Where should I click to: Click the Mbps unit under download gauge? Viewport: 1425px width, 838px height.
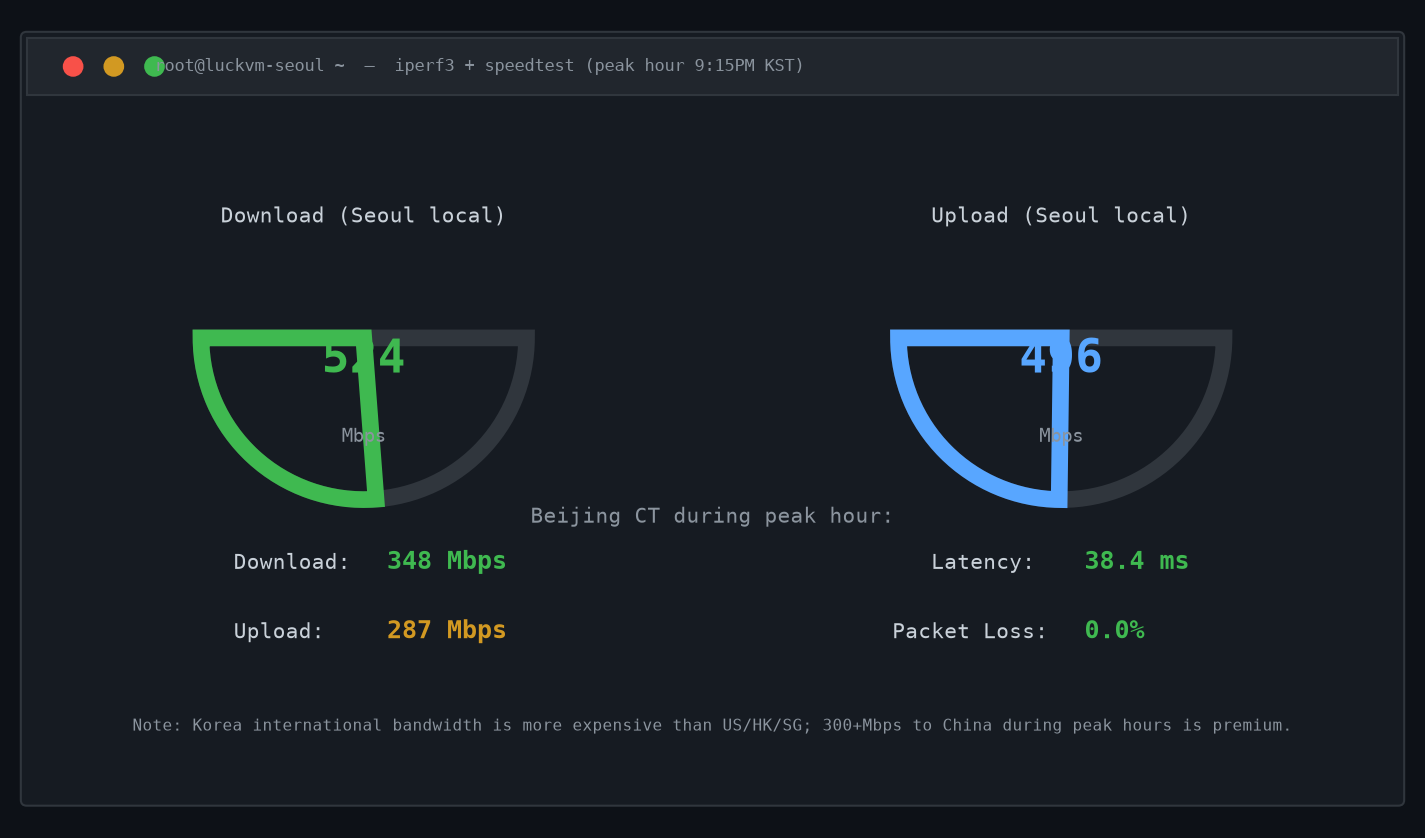click(363, 436)
